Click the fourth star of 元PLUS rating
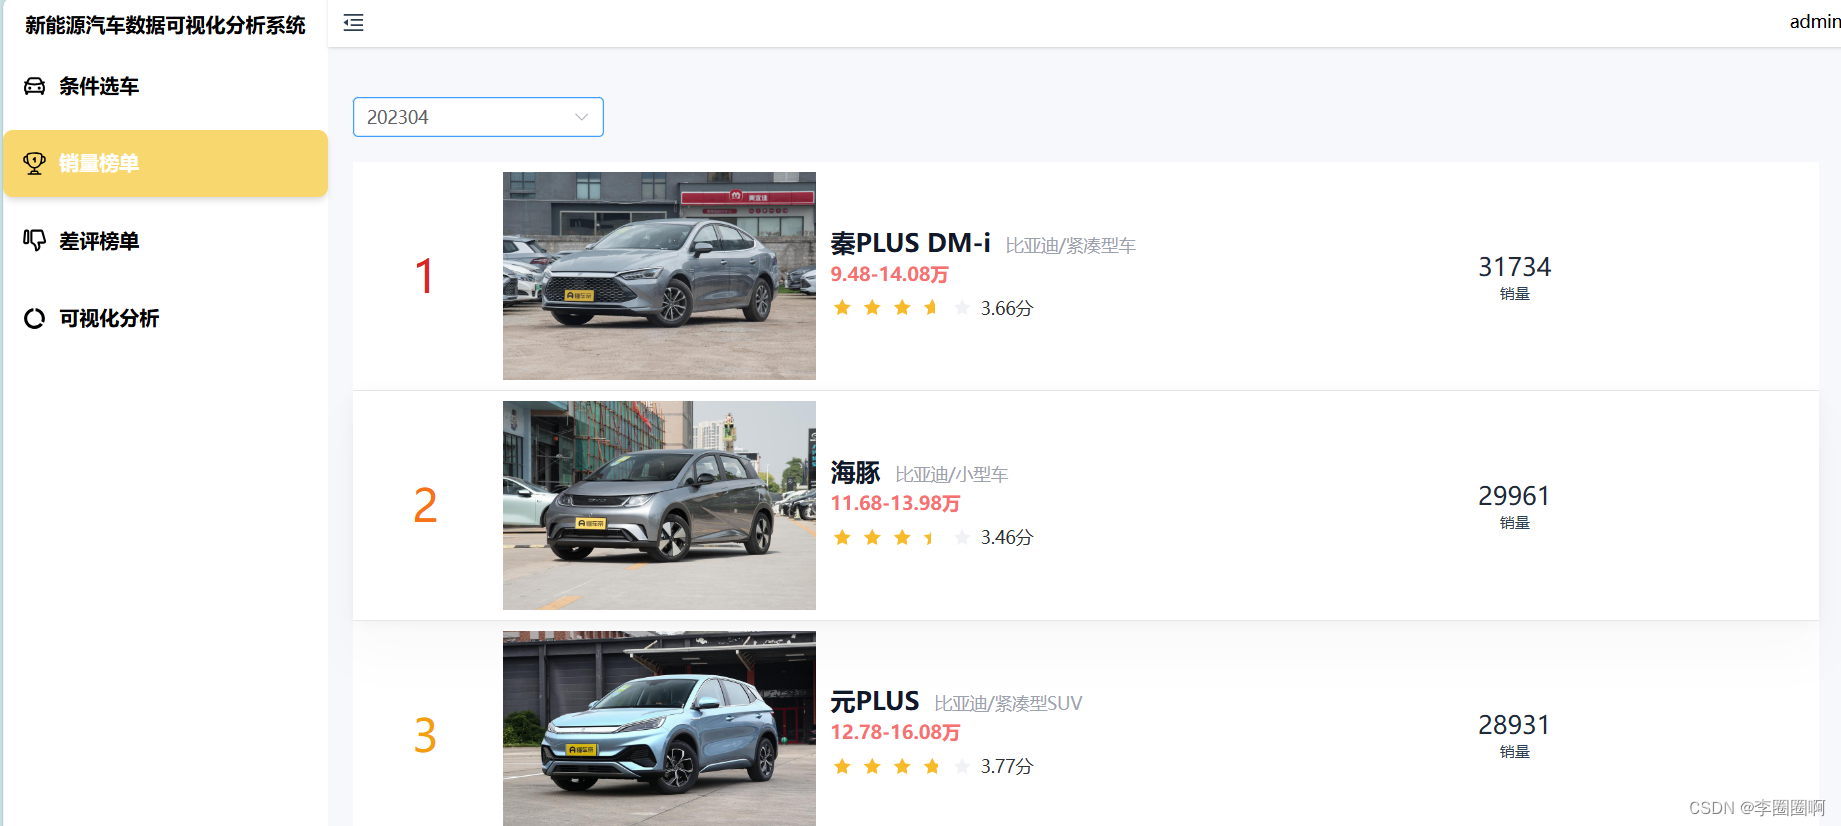 tap(932, 767)
